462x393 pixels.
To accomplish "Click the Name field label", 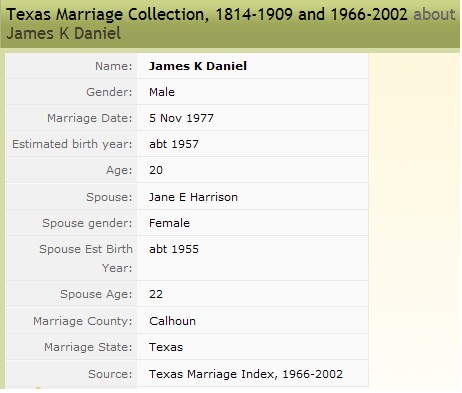I will (x=114, y=66).
